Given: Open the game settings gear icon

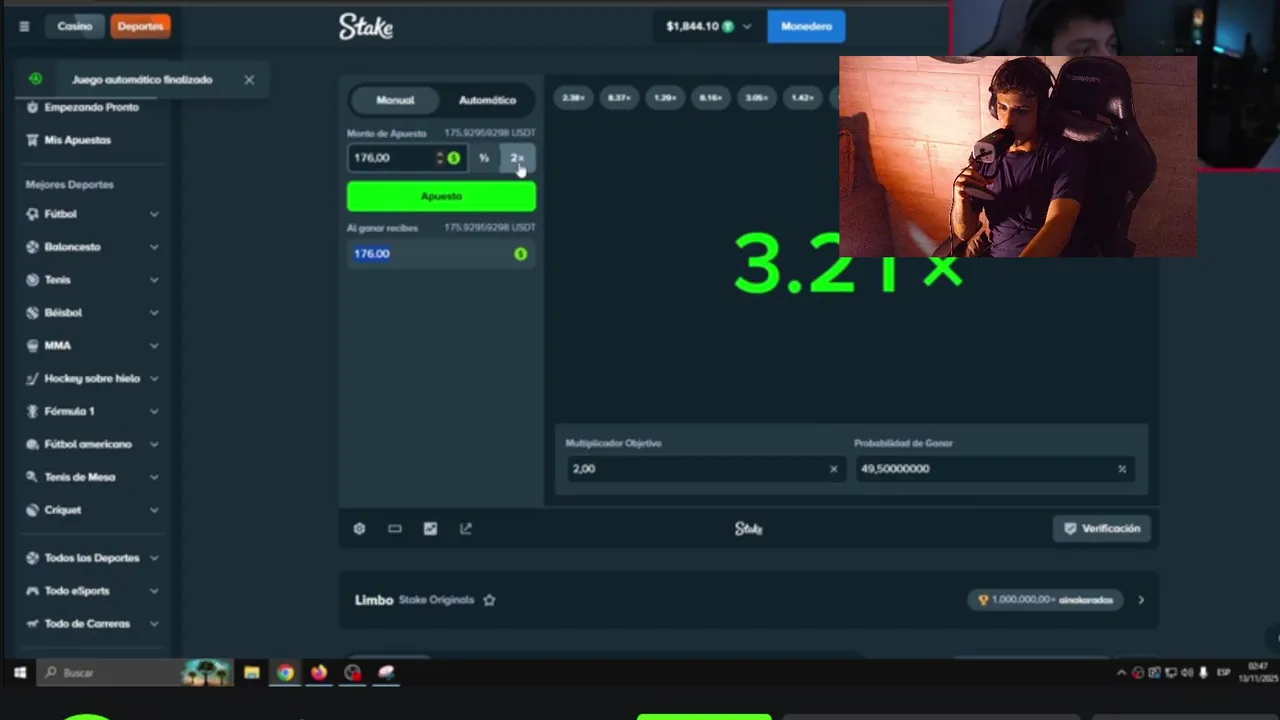Looking at the screenshot, I should [x=359, y=529].
